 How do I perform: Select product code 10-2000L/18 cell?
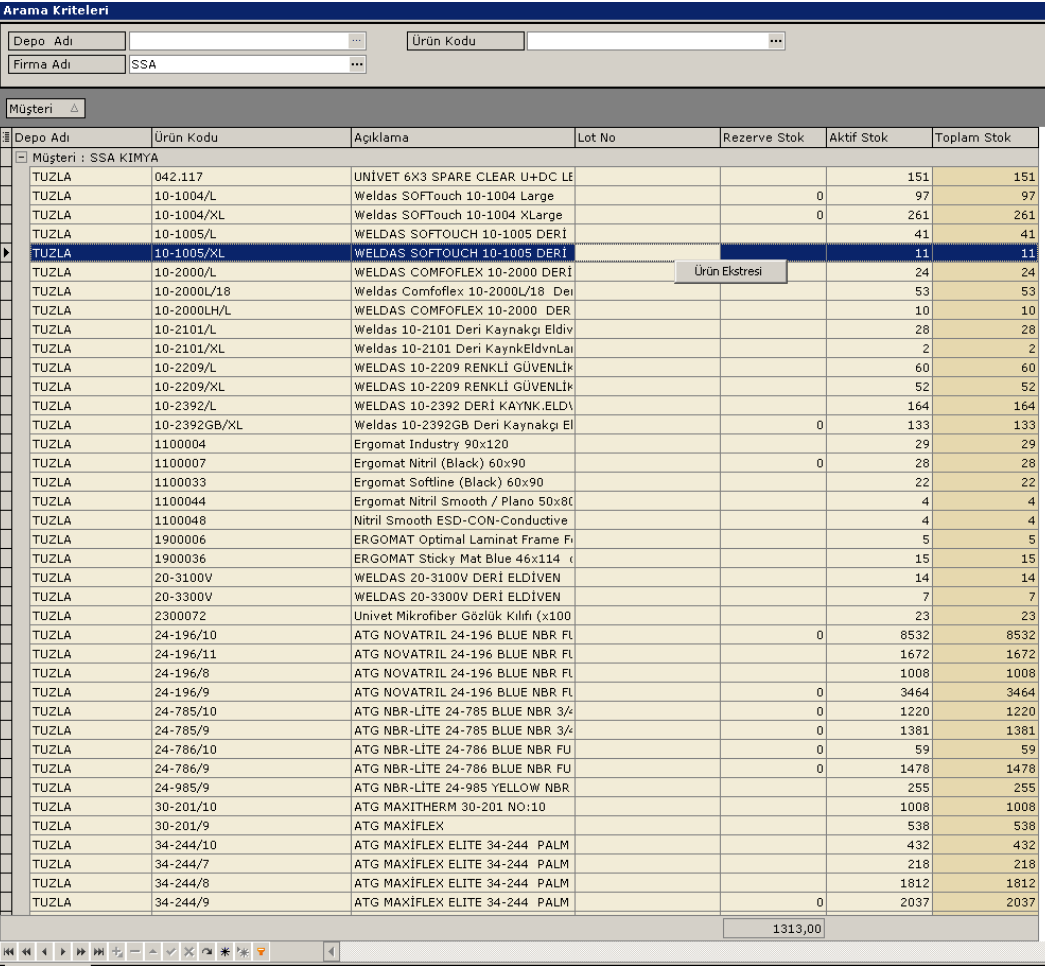pos(251,291)
